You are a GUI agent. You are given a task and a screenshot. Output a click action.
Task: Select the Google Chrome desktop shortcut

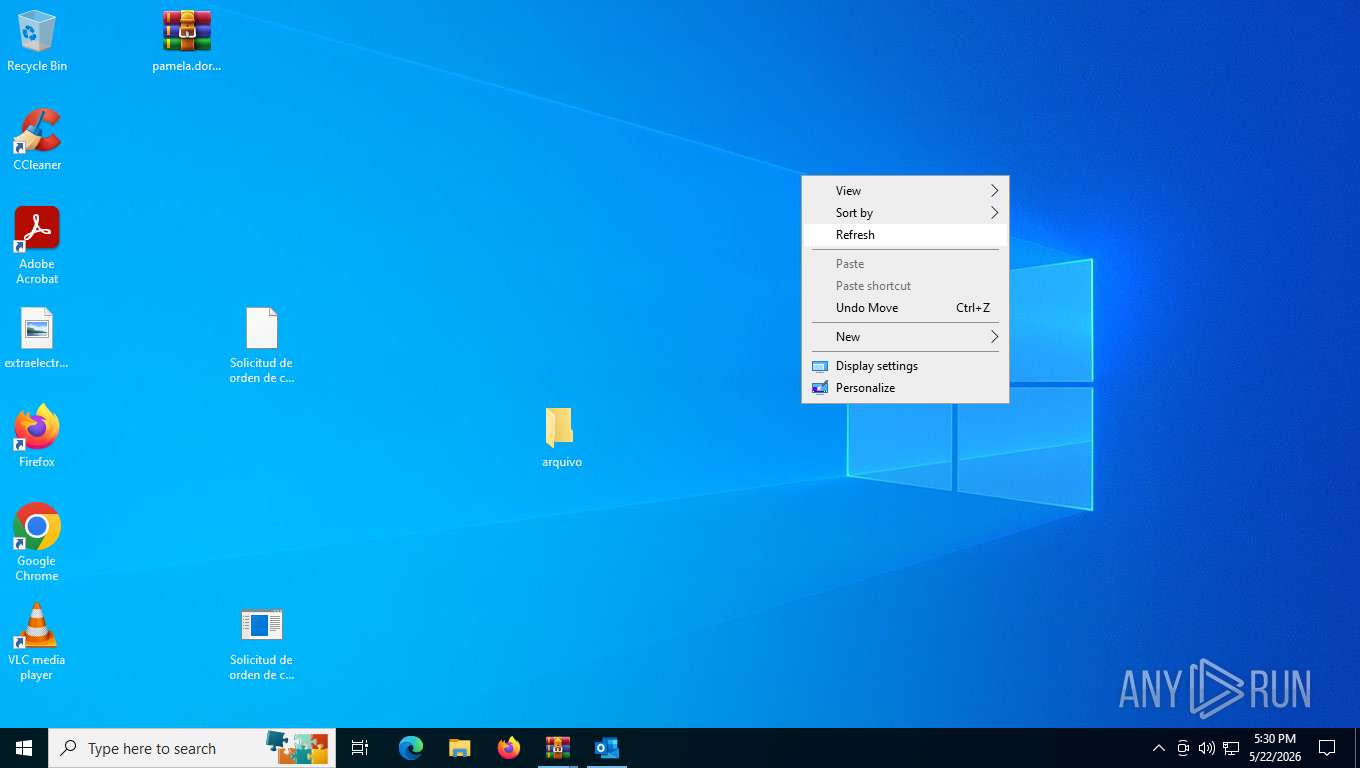37,542
